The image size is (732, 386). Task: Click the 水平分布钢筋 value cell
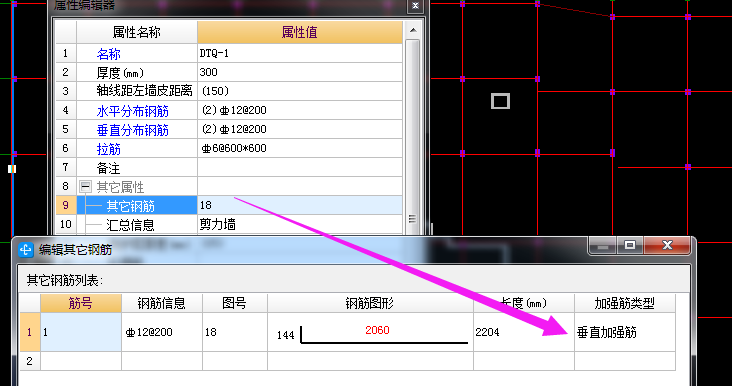click(300, 110)
